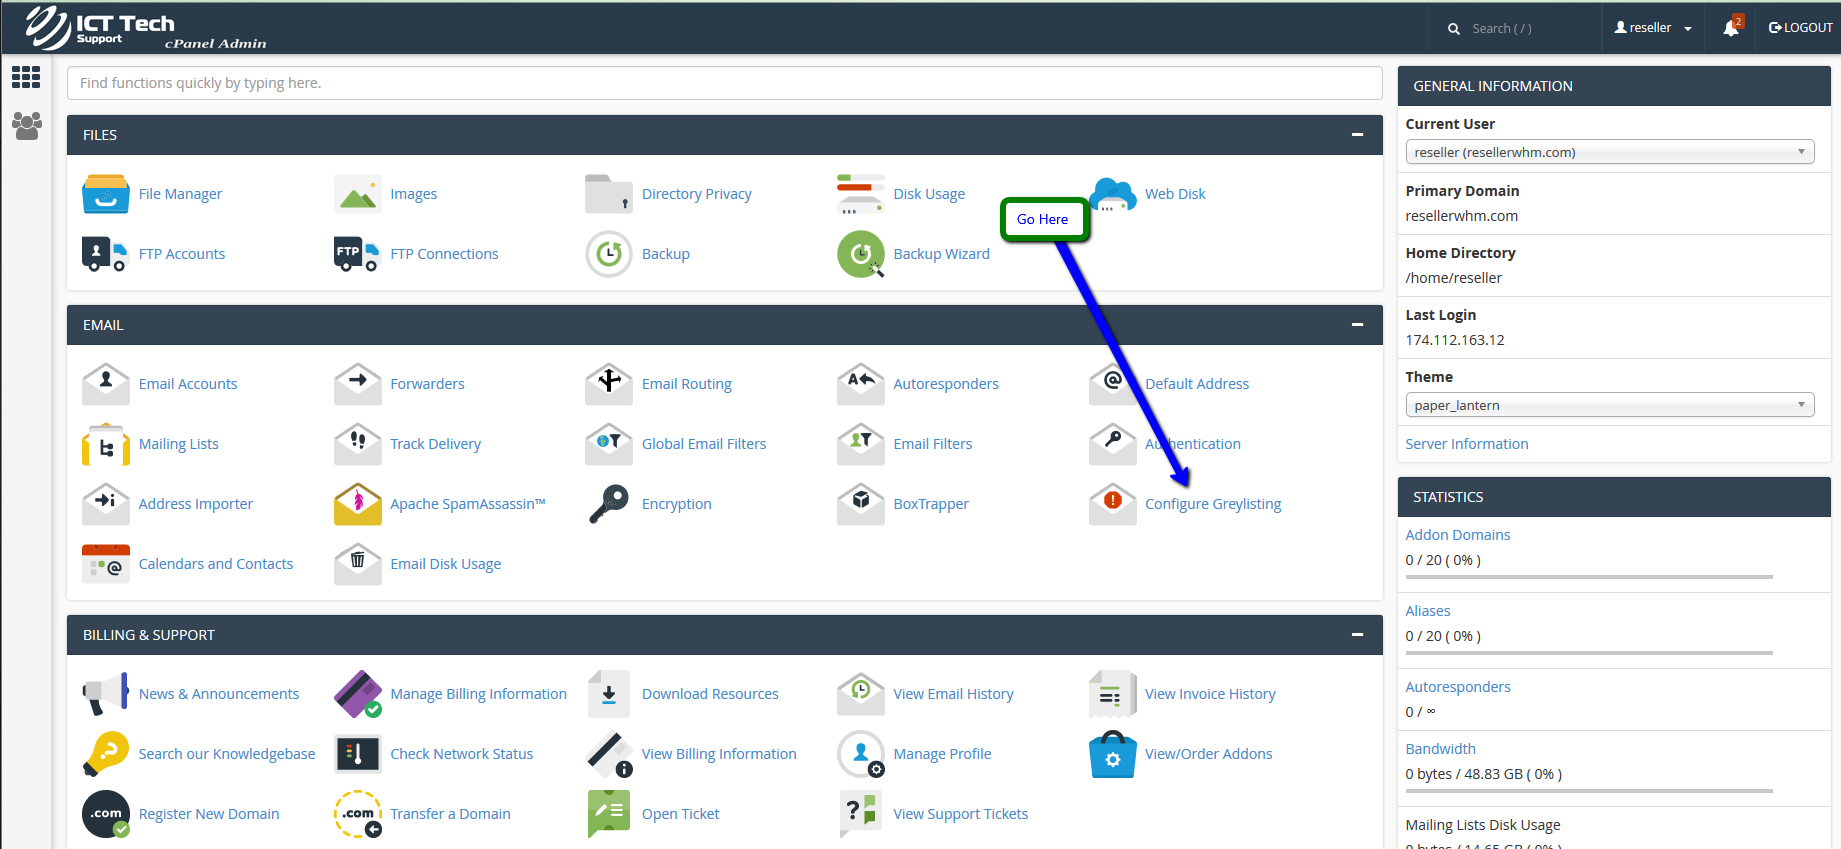The height and width of the screenshot is (849, 1841).
Task: Click the Encryption key icon
Action: pyautogui.click(x=609, y=504)
